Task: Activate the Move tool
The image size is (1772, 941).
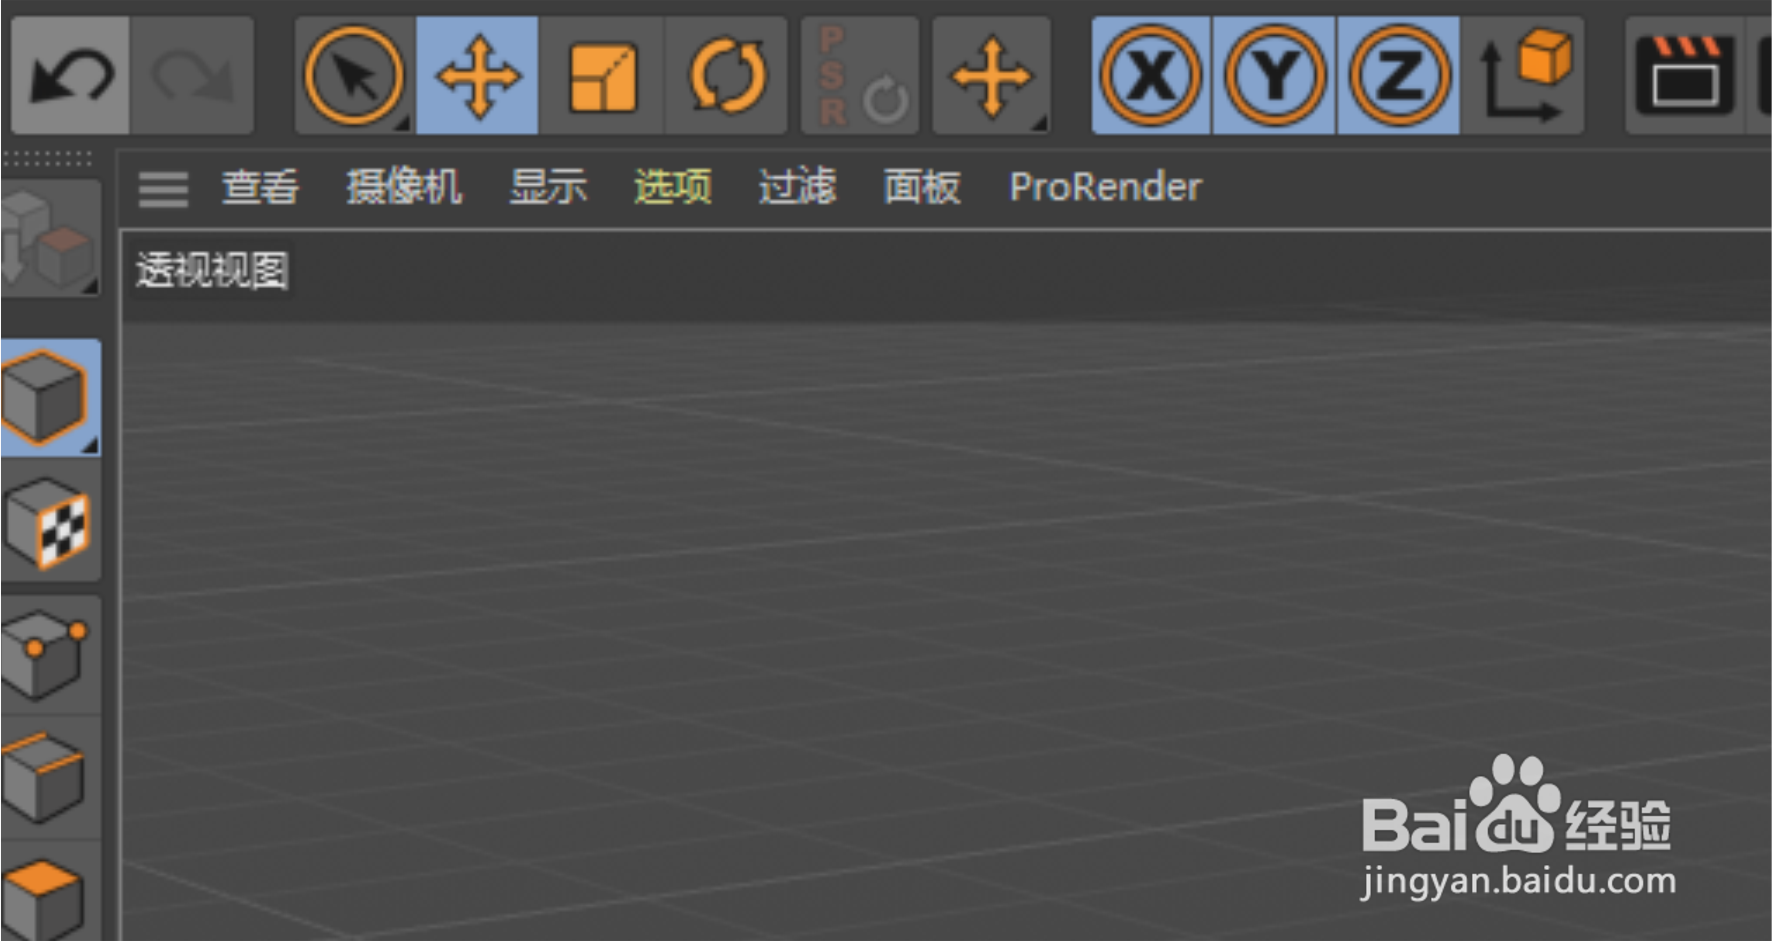Action: click(478, 75)
